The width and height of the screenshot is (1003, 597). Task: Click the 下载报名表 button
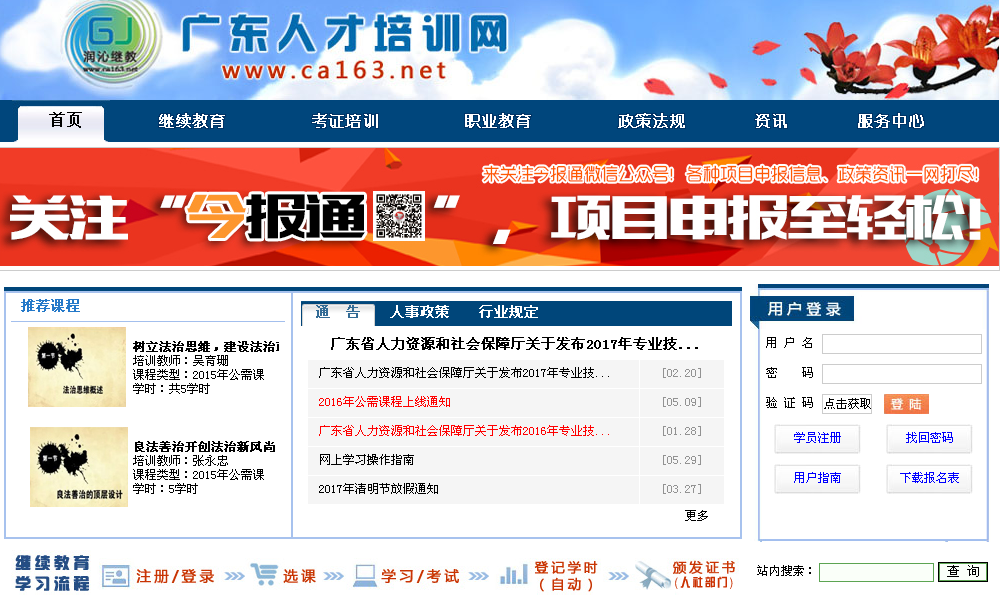(929, 478)
